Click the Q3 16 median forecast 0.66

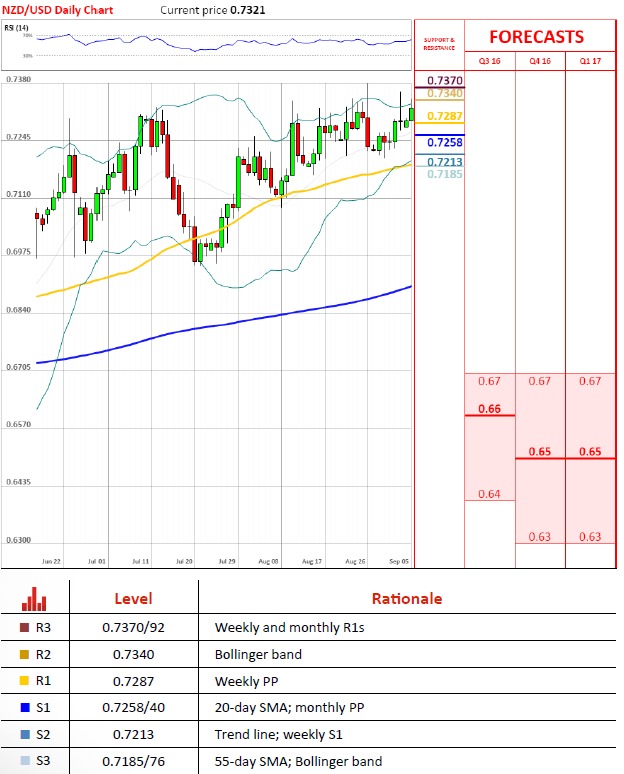[490, 409]
